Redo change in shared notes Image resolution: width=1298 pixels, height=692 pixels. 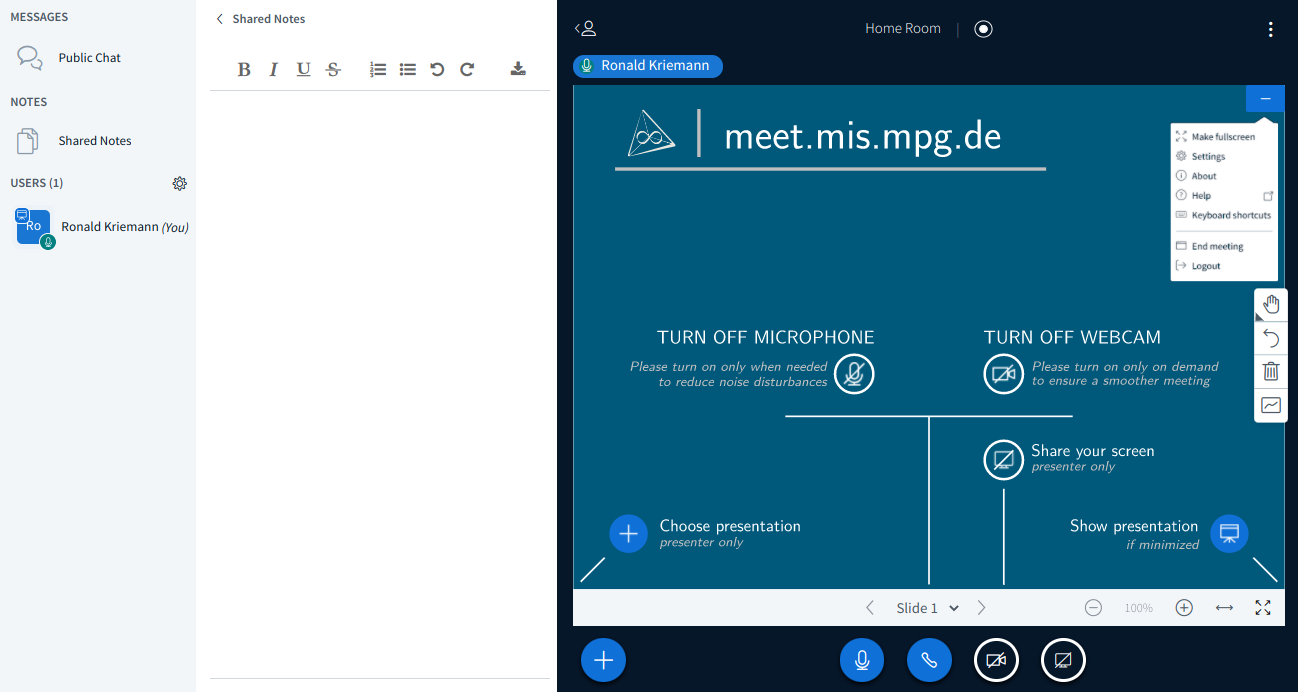click(467, 69)
